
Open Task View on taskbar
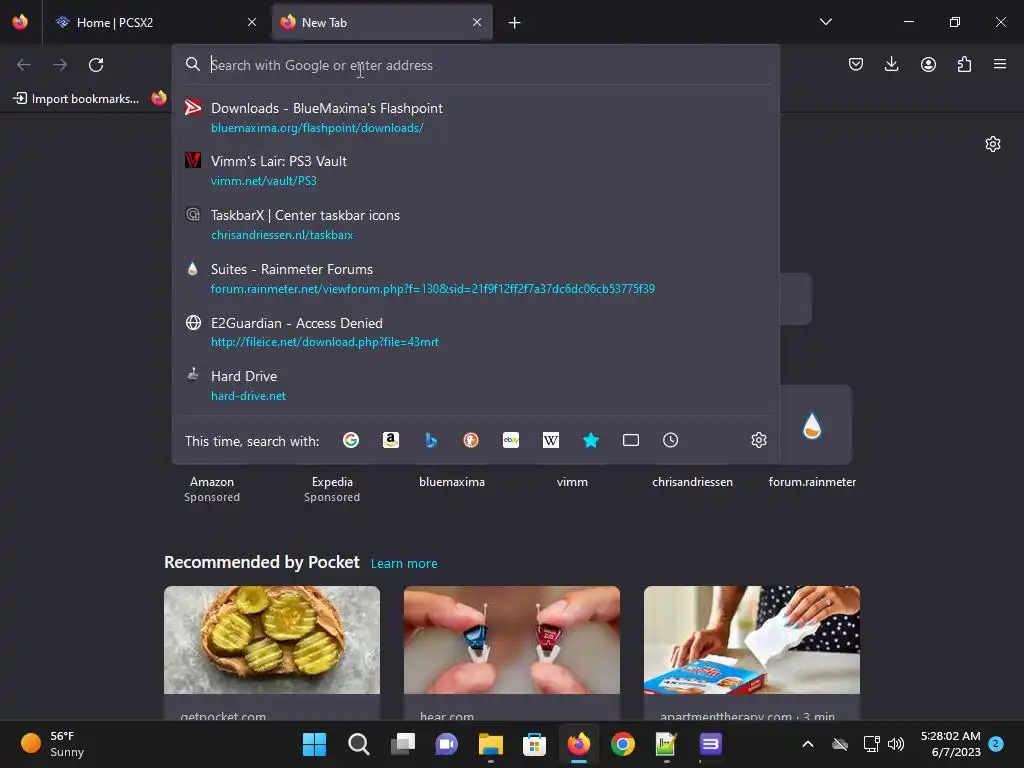pyautogui.click(x=403, y=744)
